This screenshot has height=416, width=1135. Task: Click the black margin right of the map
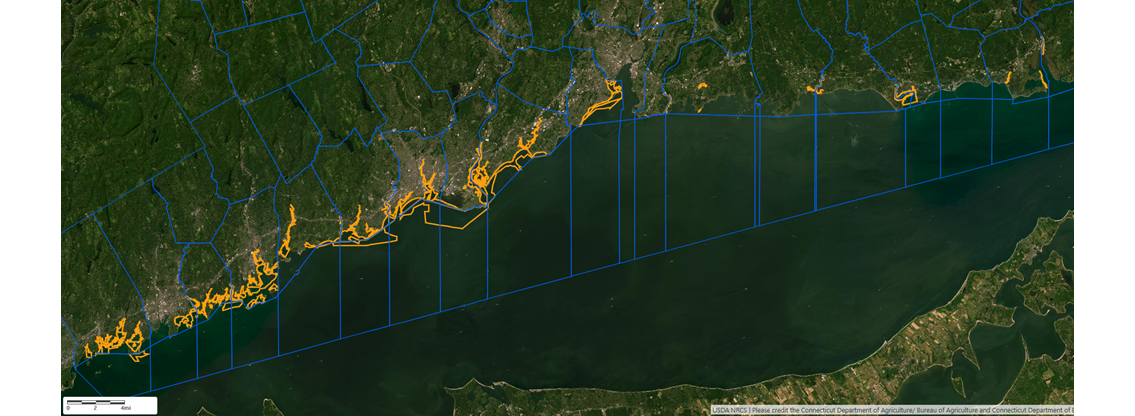coord(1104,200)
